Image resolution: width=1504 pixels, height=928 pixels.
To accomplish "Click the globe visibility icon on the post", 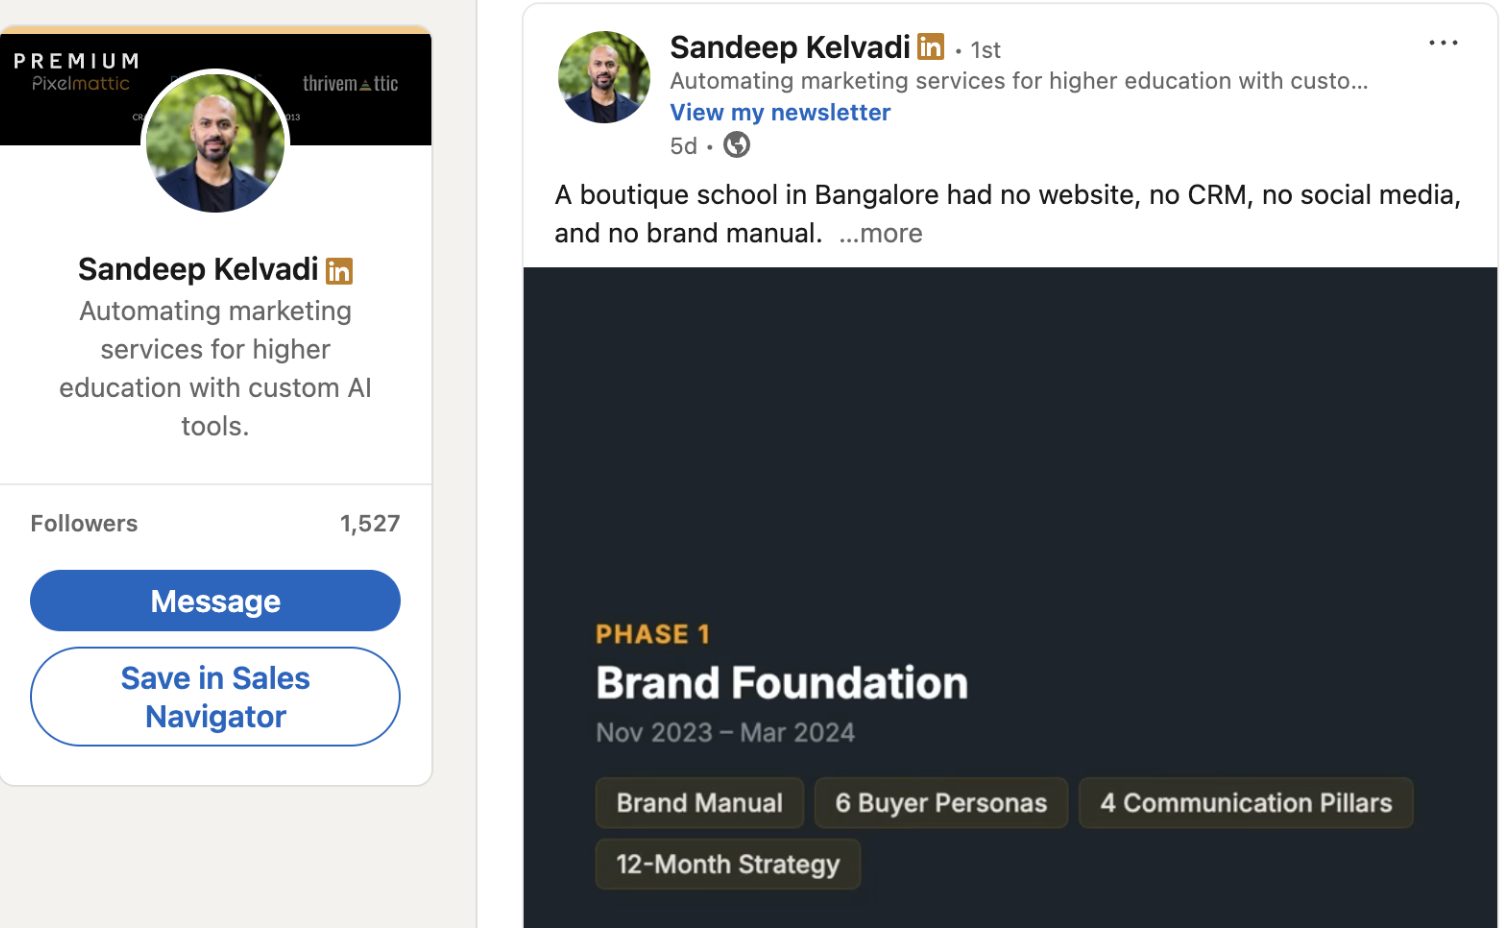I will point(737,145).
